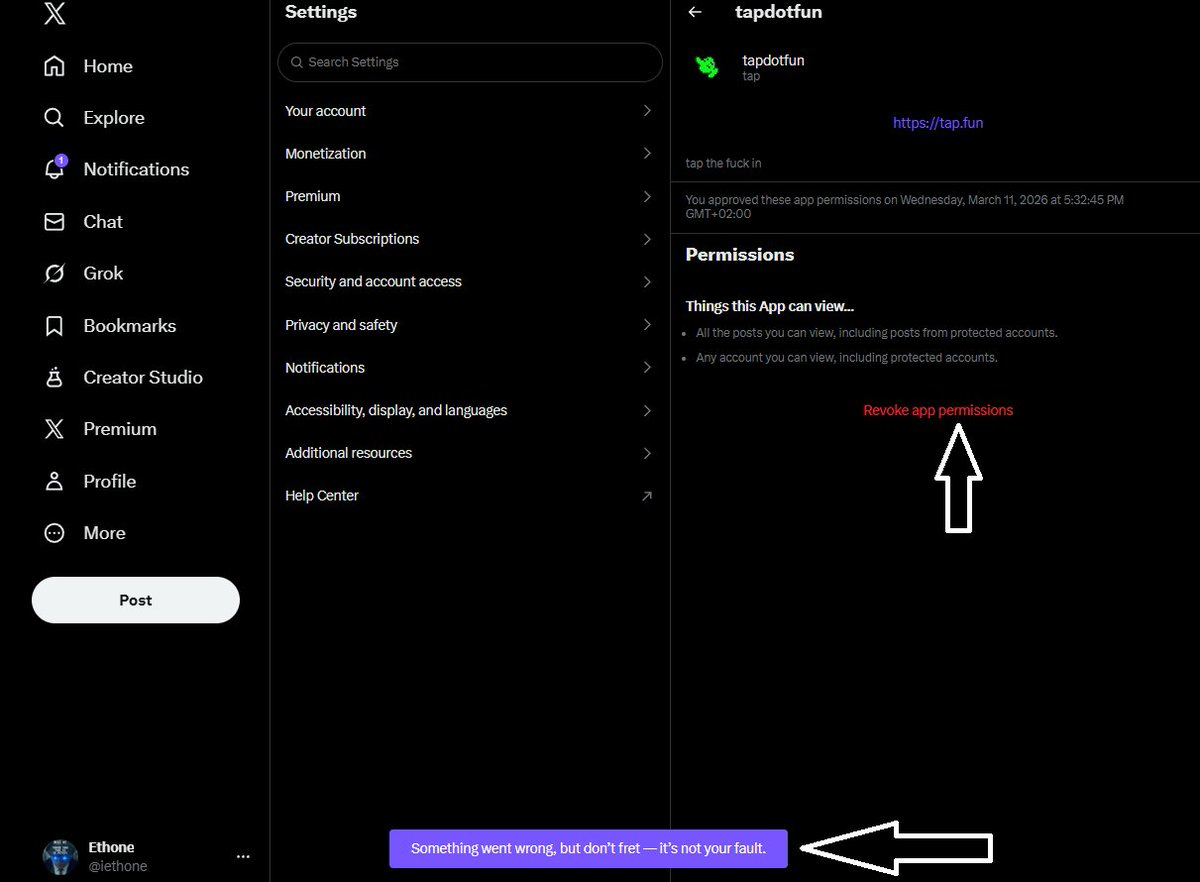The image size is (1200, 882).
Task: Click the green tapdotfun app logo
Action: pyautogui.click(x=707, y=67)
